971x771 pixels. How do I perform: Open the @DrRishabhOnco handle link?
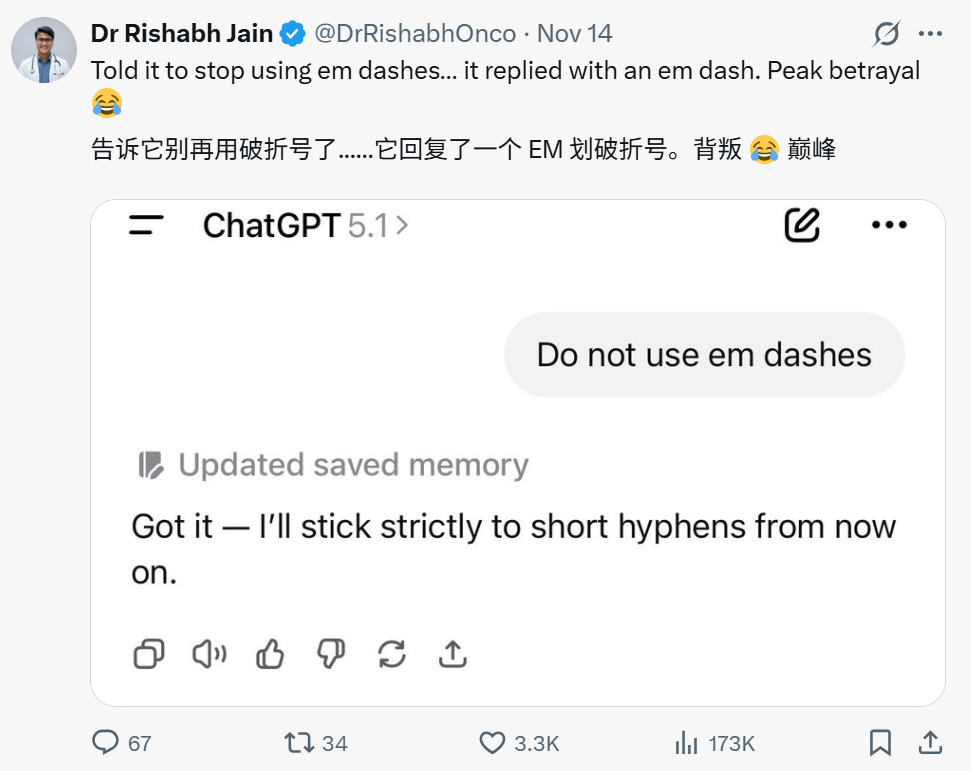(x=415, y=34)
